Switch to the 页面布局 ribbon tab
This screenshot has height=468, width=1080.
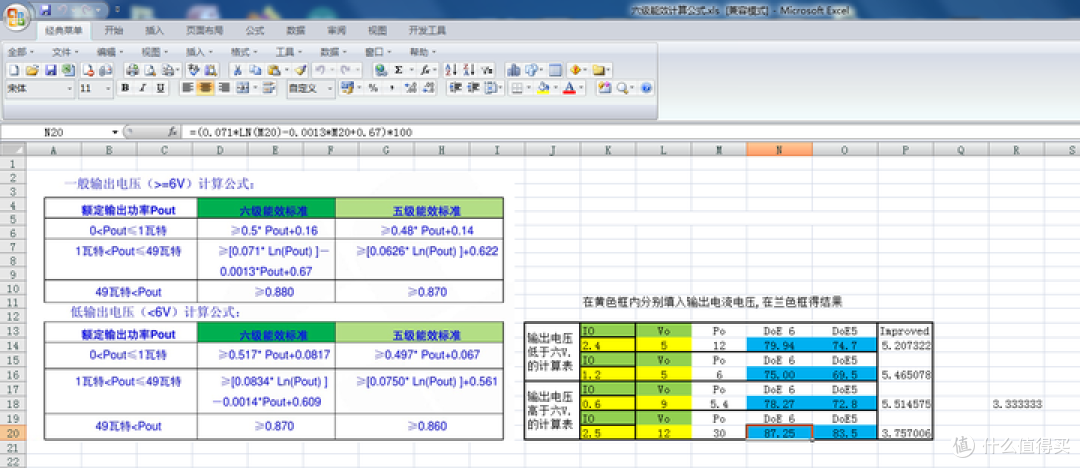click(x=205, y=30)
